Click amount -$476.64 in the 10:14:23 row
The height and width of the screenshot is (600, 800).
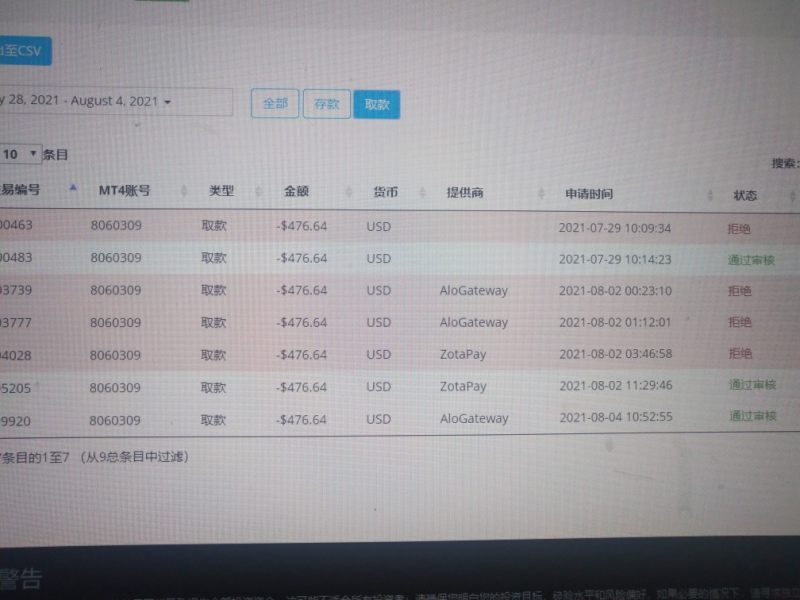302,258
